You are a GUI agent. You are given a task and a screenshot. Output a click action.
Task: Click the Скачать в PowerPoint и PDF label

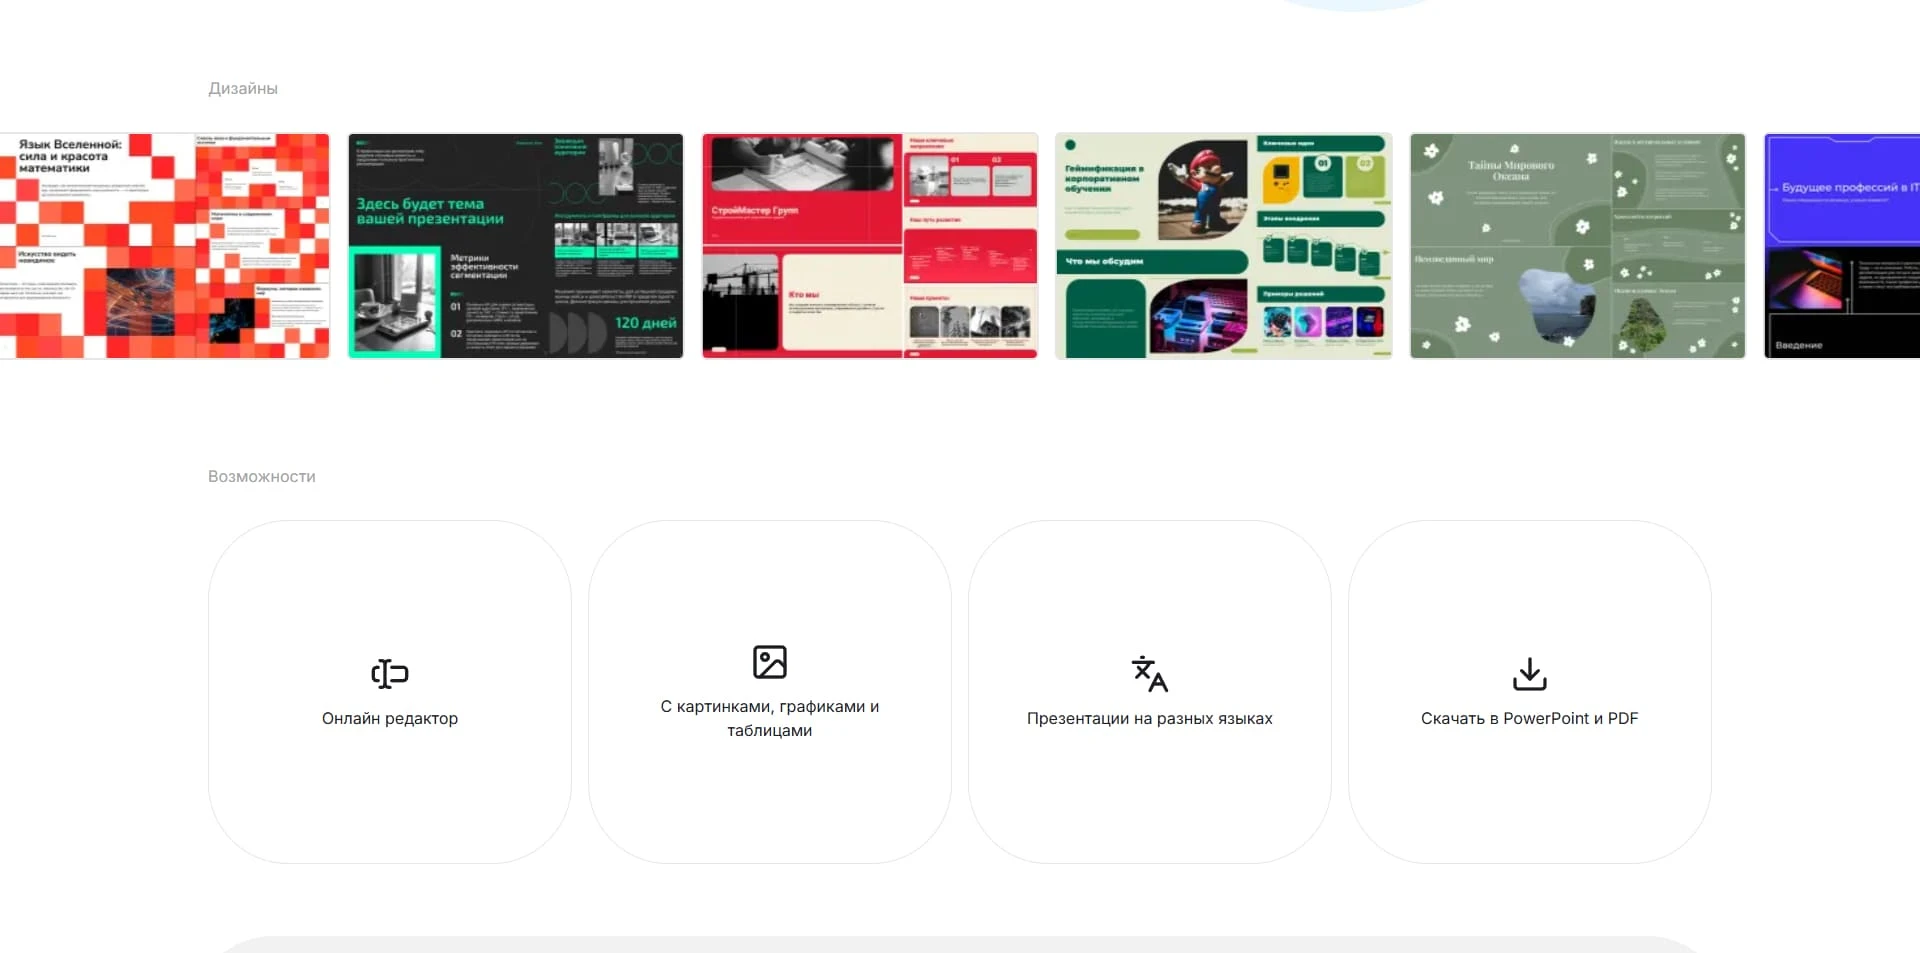coord(1530,719)
